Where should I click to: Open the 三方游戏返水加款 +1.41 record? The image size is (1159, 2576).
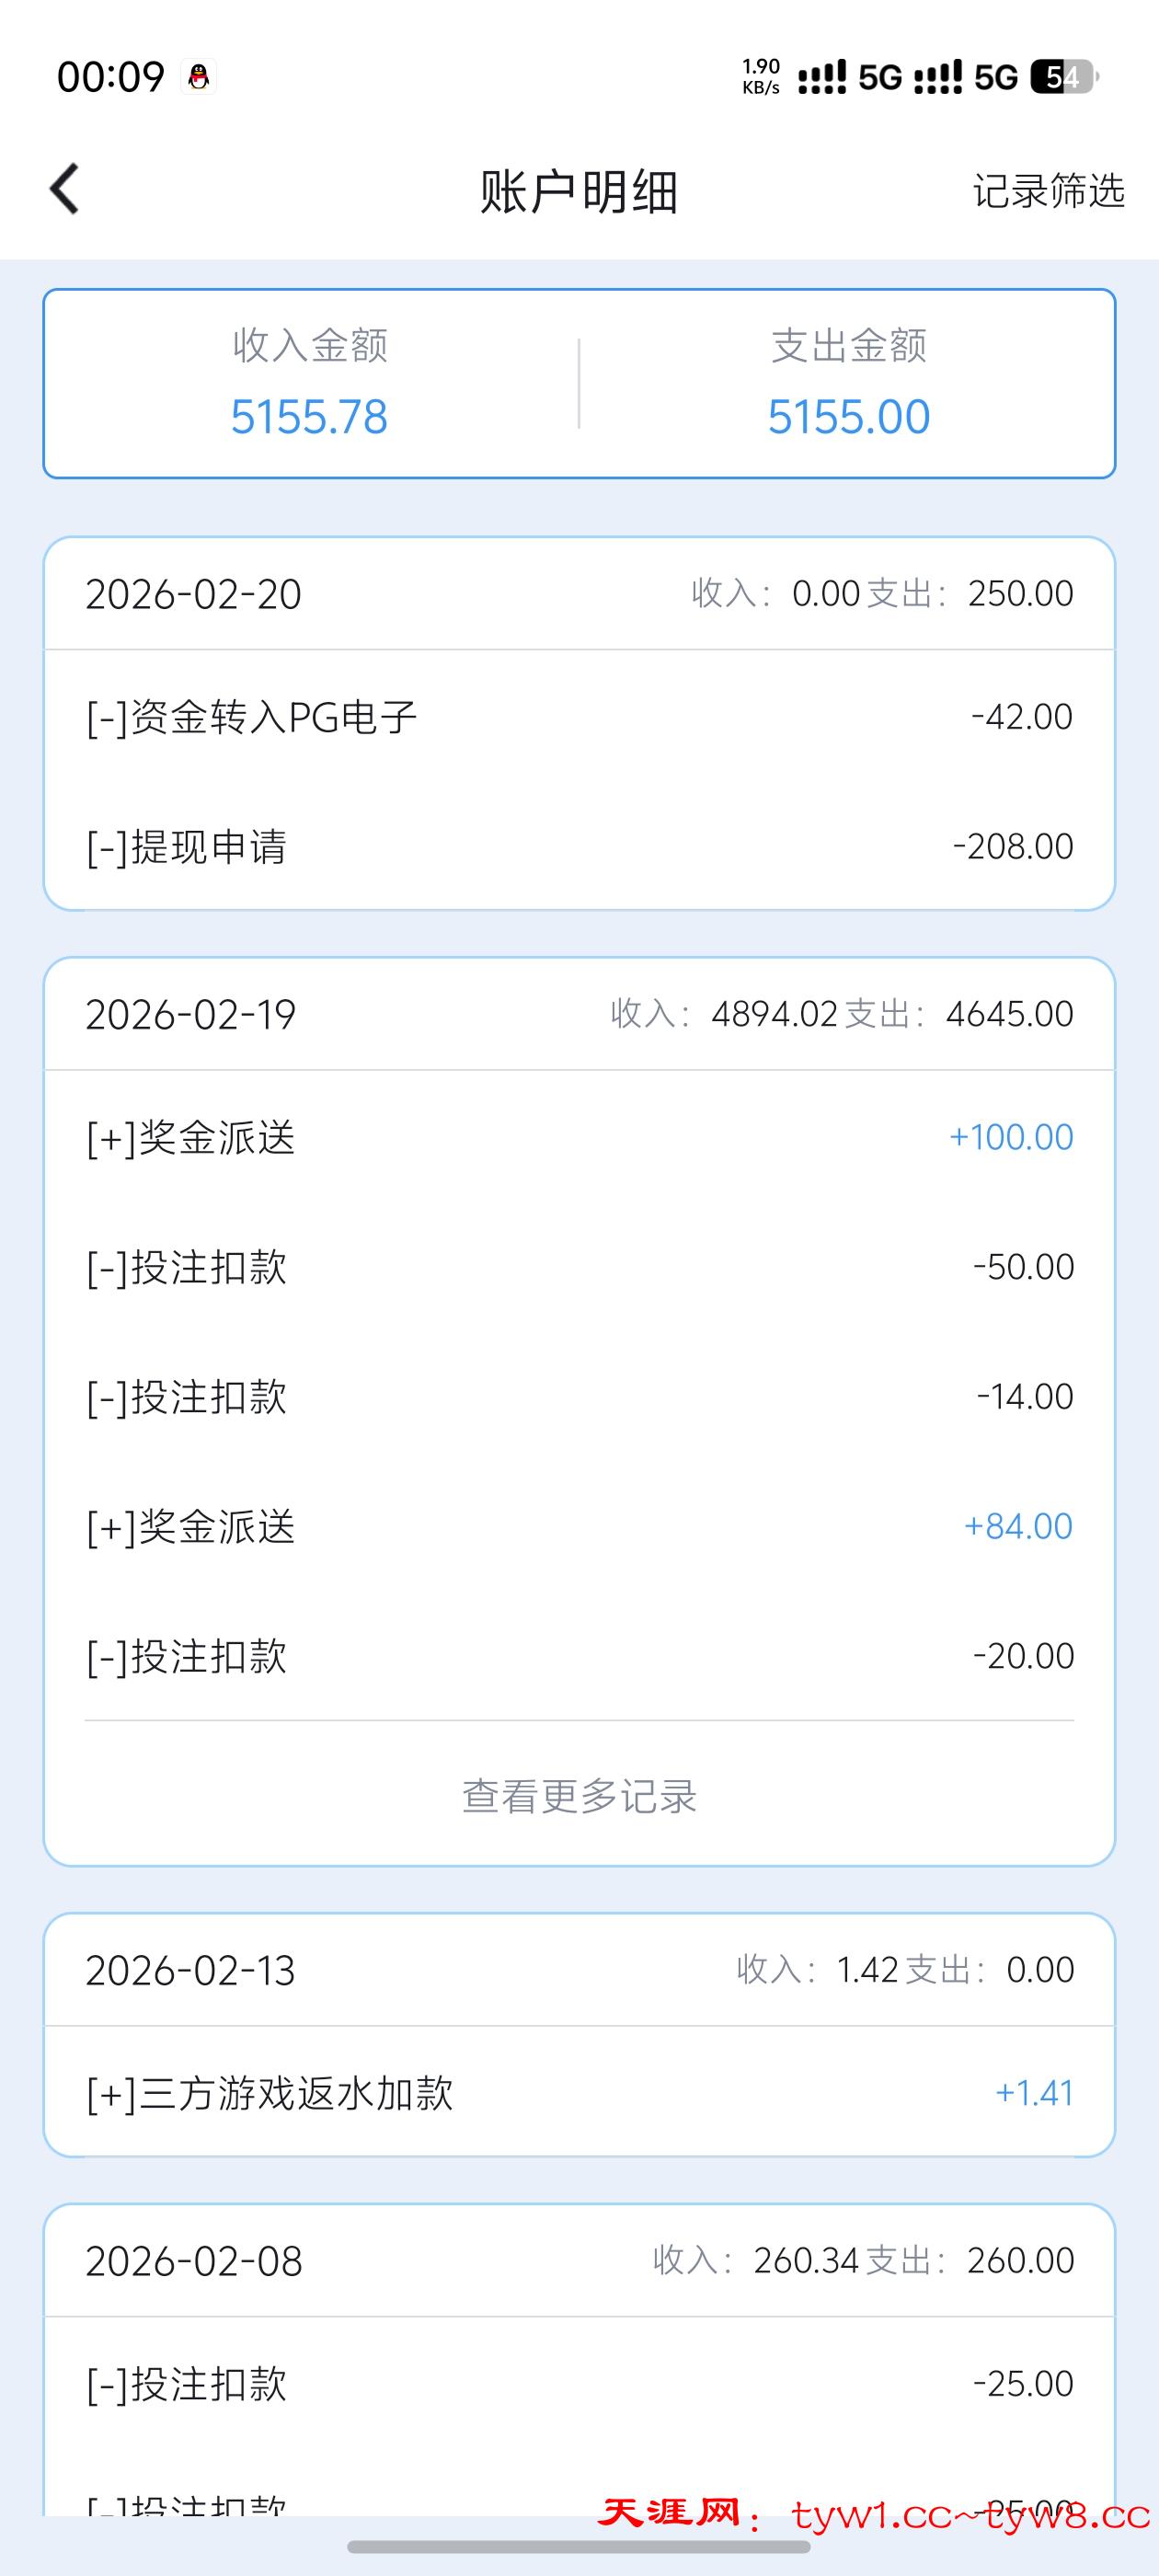click(x=579, y=2093)
